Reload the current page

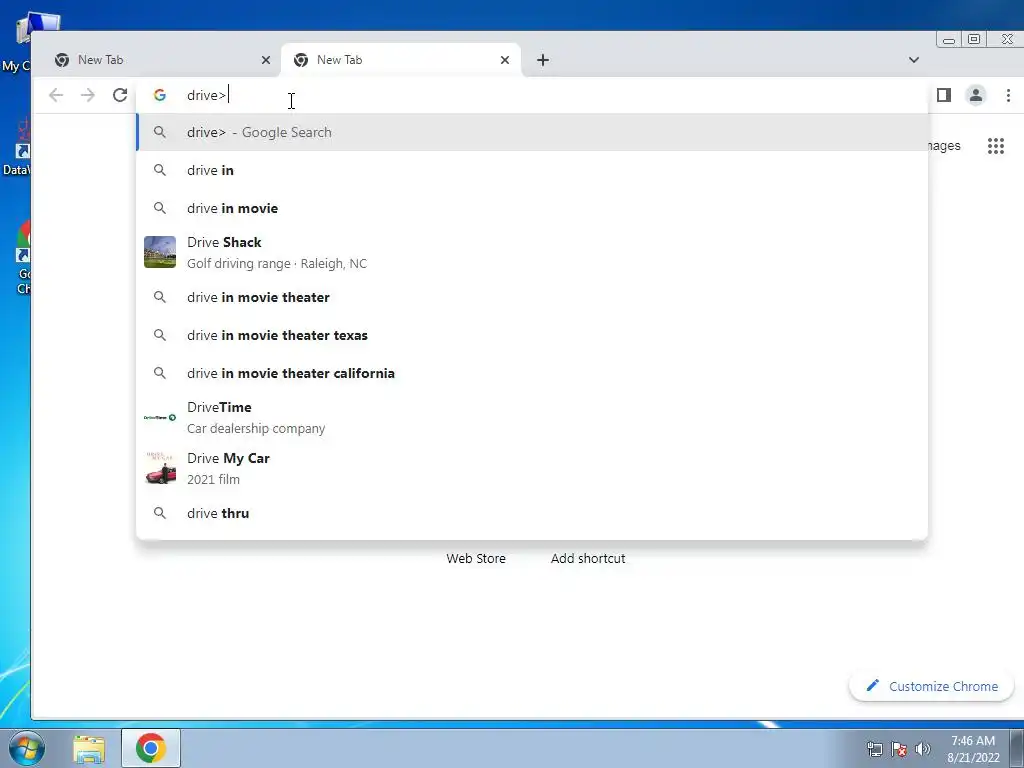click(120, 95)
